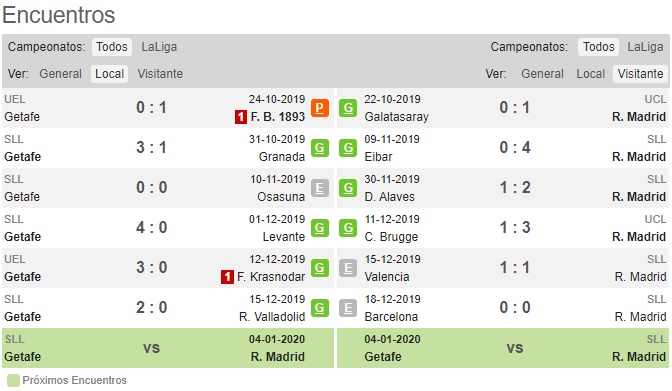Switch left view to Visitante
672x391 pixels.
click(160, 74)
